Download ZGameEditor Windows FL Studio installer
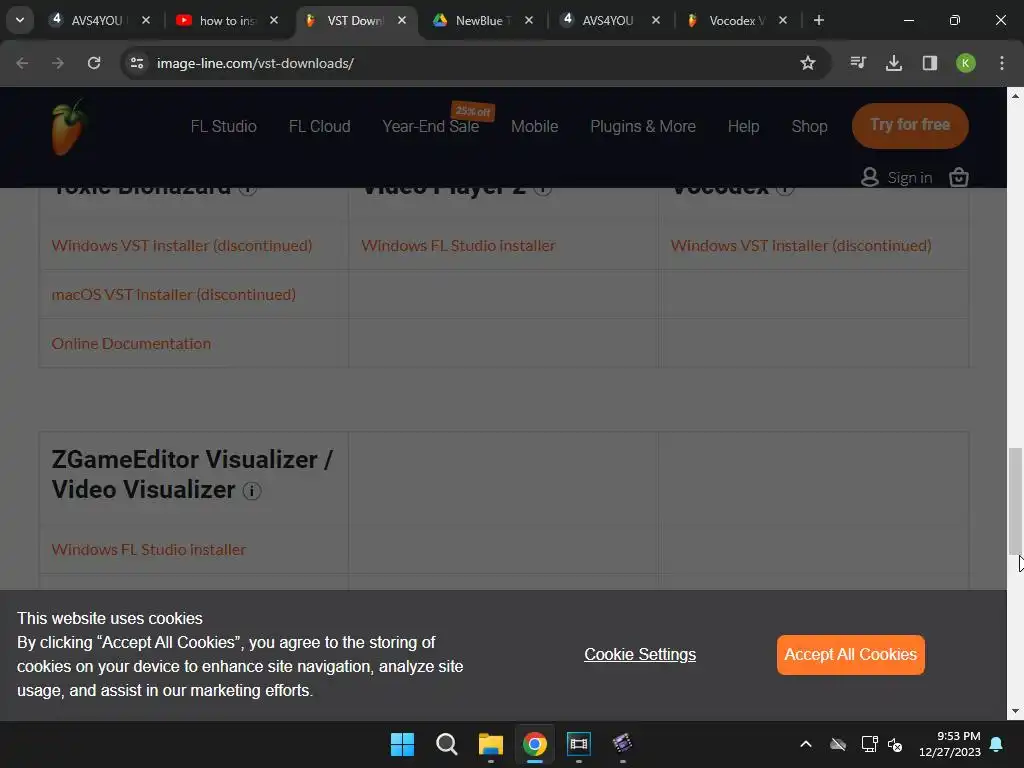This screenshot has height=768, width=1024. click(x=149, y=549)
